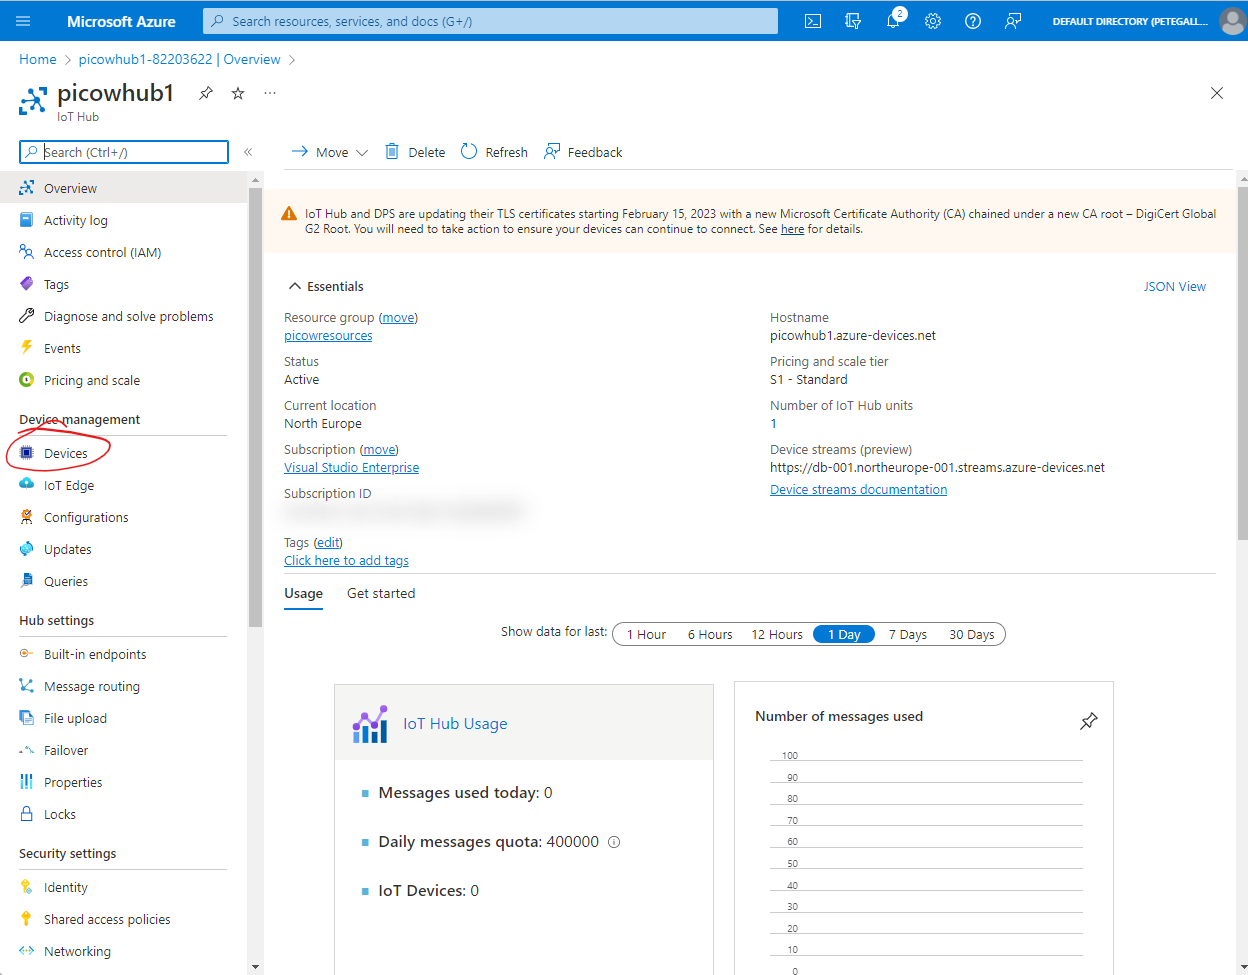Viewport: 1248px width, 975px height.
Task: Click the top Azure search box
Action: coord(490,21)
